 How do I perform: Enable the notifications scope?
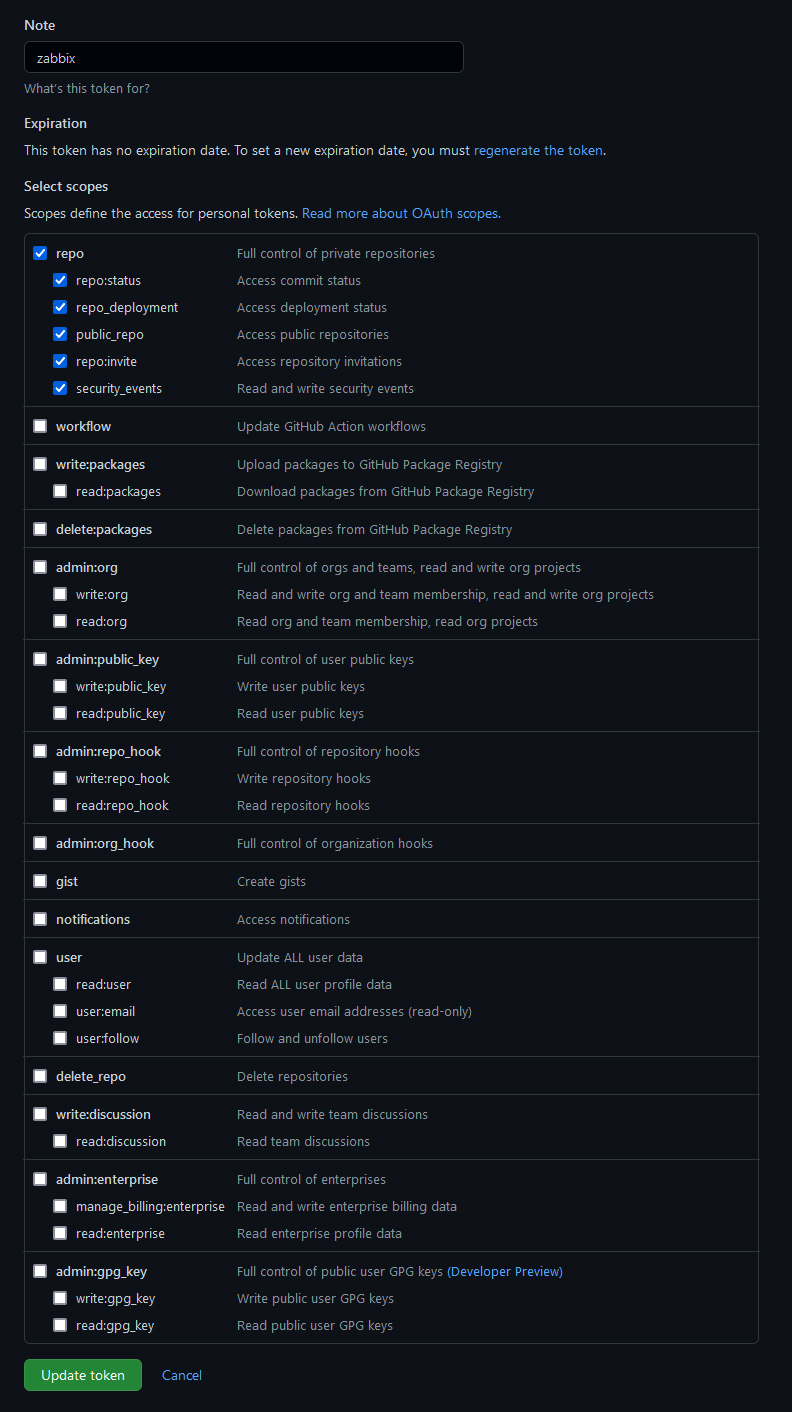click(x=40, y=920)
